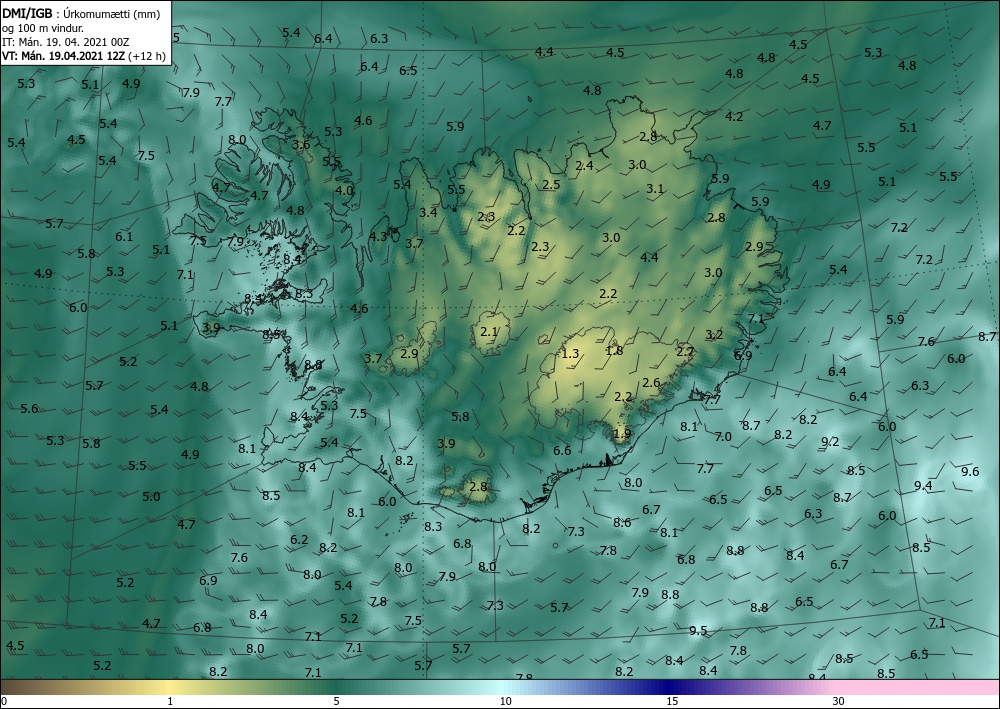Click the map value '3.2'

click(x=714, y=335)
